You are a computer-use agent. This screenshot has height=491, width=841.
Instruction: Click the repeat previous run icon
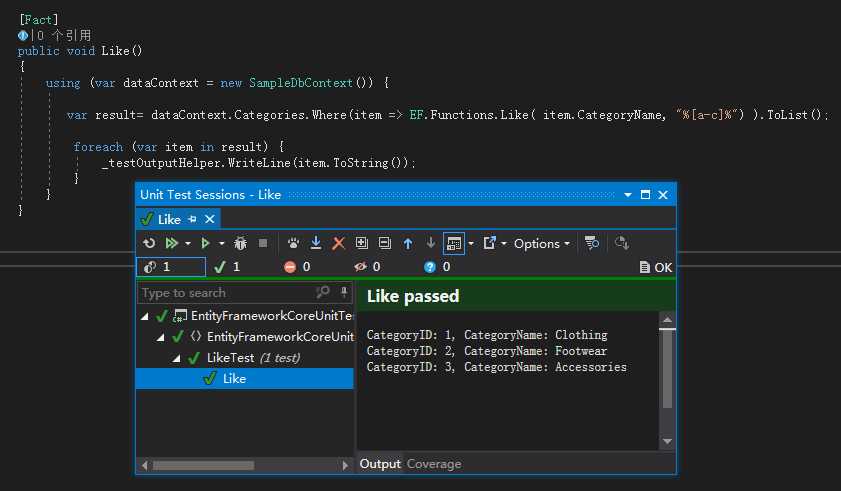[149, 244]
